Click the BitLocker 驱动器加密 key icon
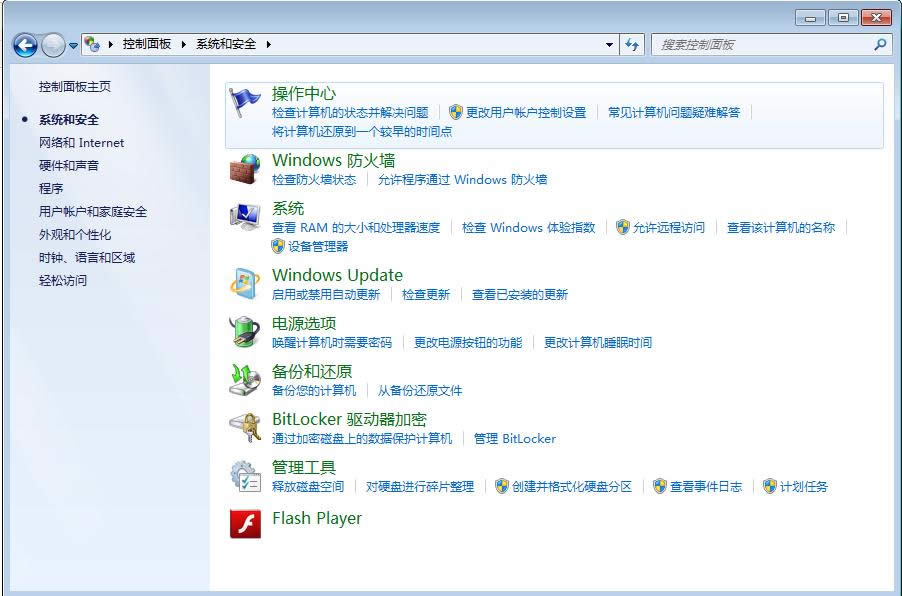This screenshot has width=902, height=596. 244,428
